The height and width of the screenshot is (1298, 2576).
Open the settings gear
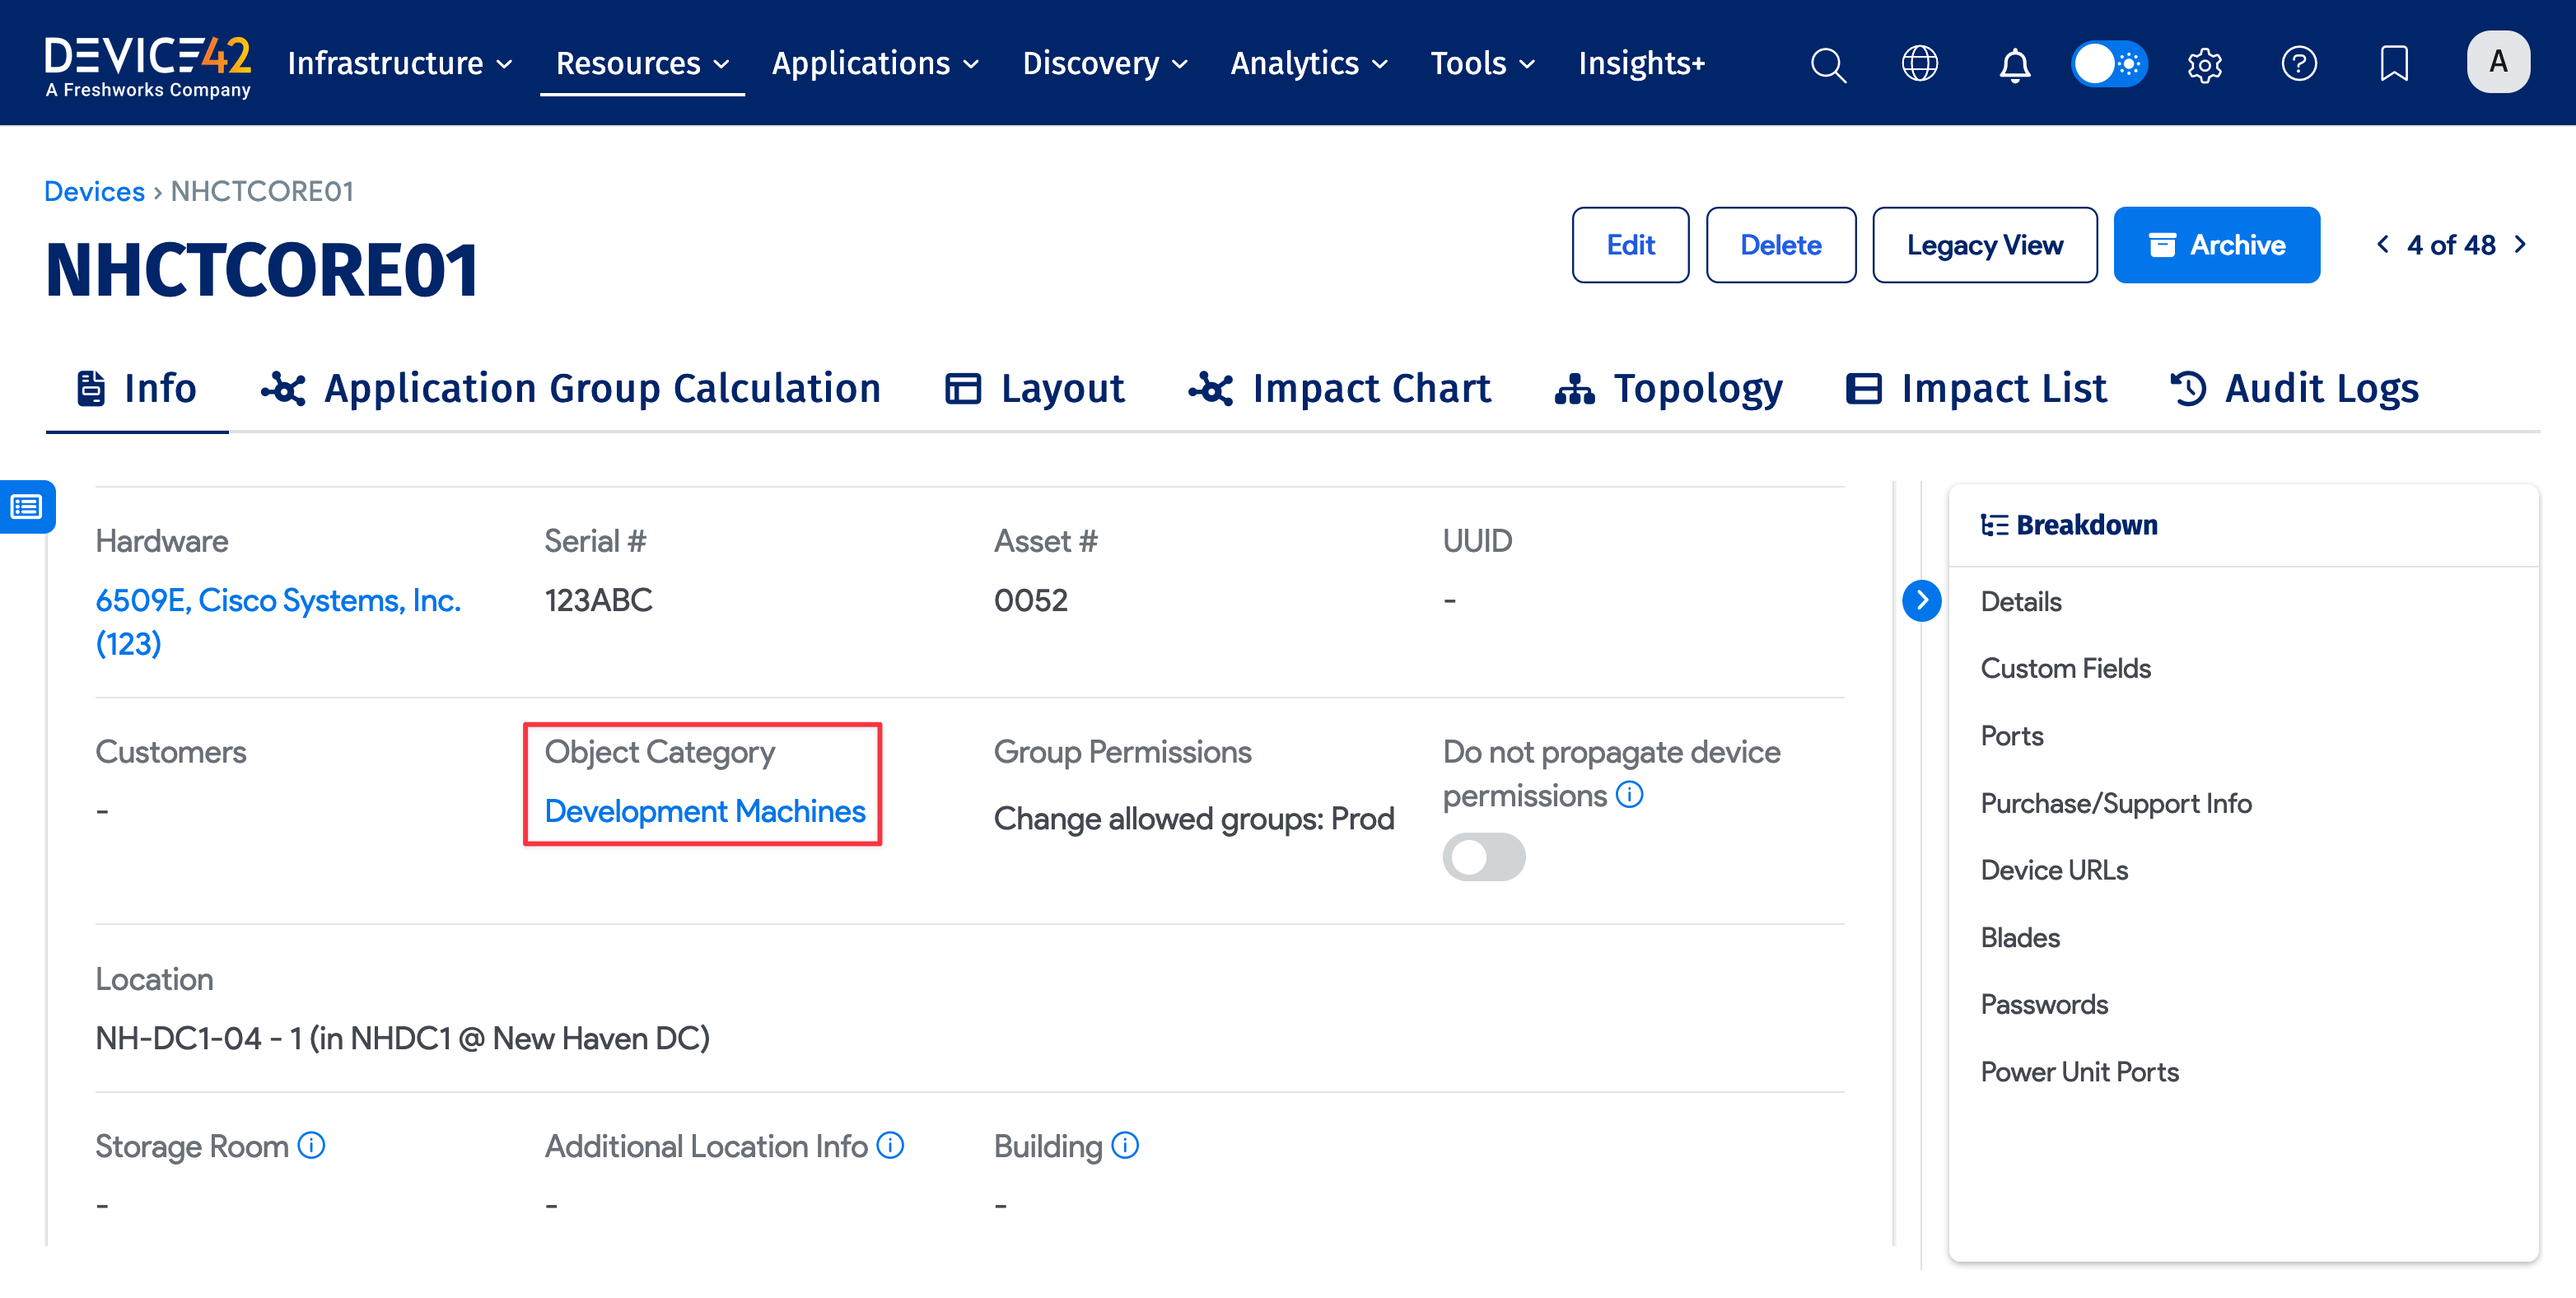tap(2204, 63)
